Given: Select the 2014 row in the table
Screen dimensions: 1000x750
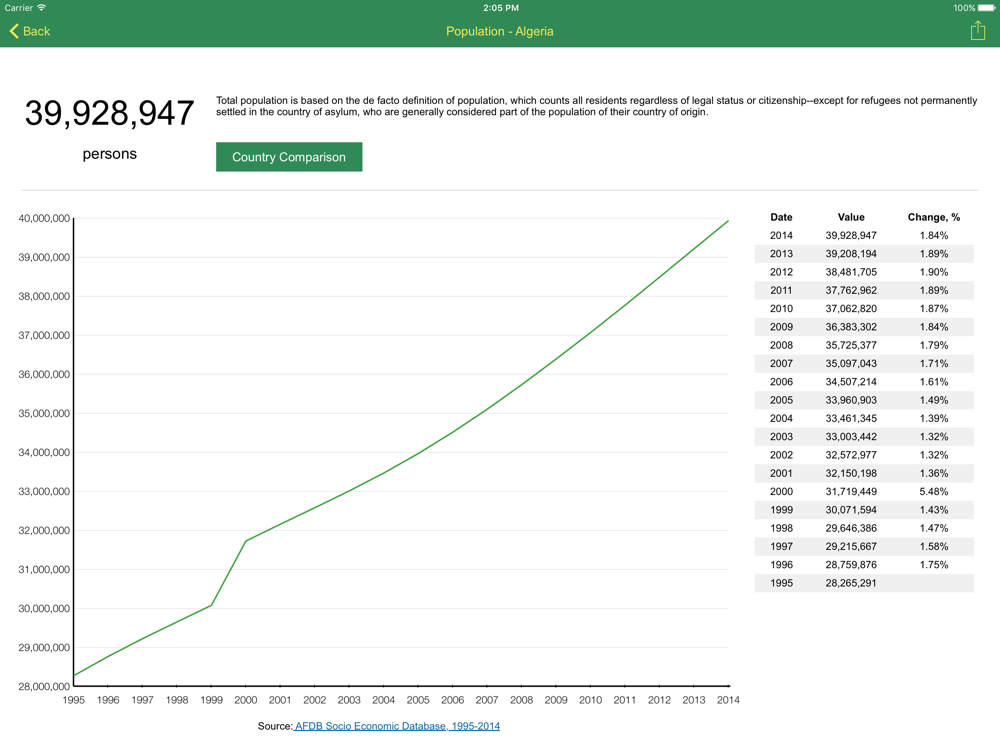Looking at the screenshot, I should (864, 236).
